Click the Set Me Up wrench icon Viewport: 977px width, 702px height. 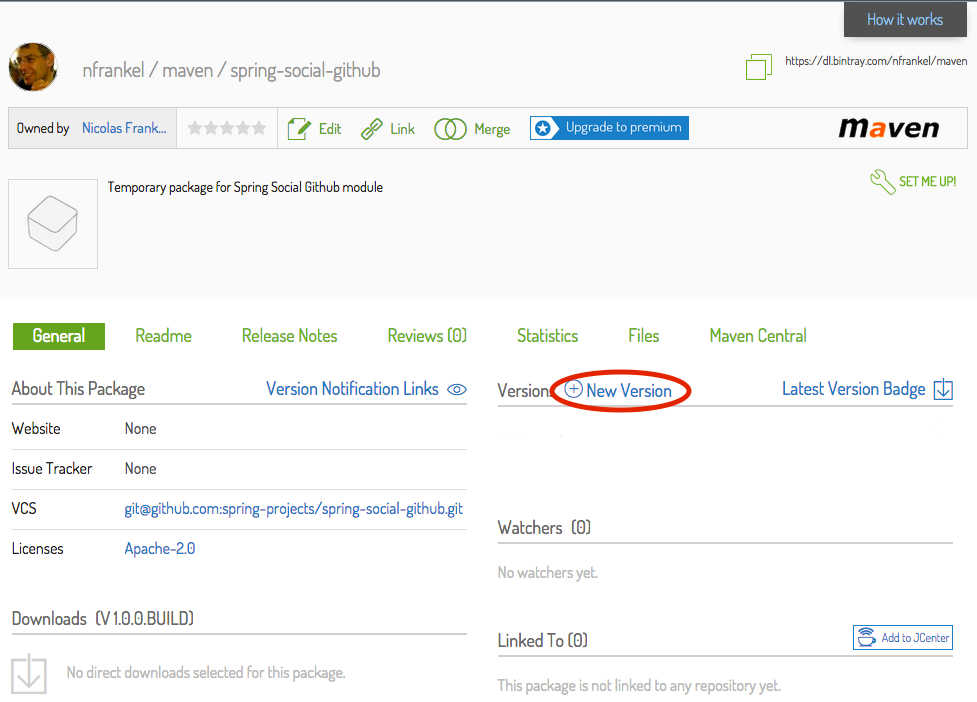pyautogui.click(x=882, y=182)
